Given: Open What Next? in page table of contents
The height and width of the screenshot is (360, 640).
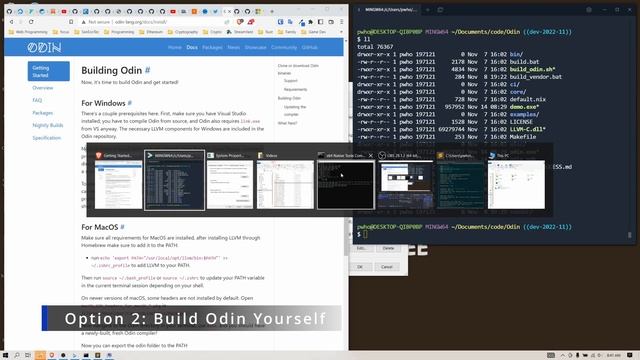Looking at the screenshot, I should pos(287,123).
